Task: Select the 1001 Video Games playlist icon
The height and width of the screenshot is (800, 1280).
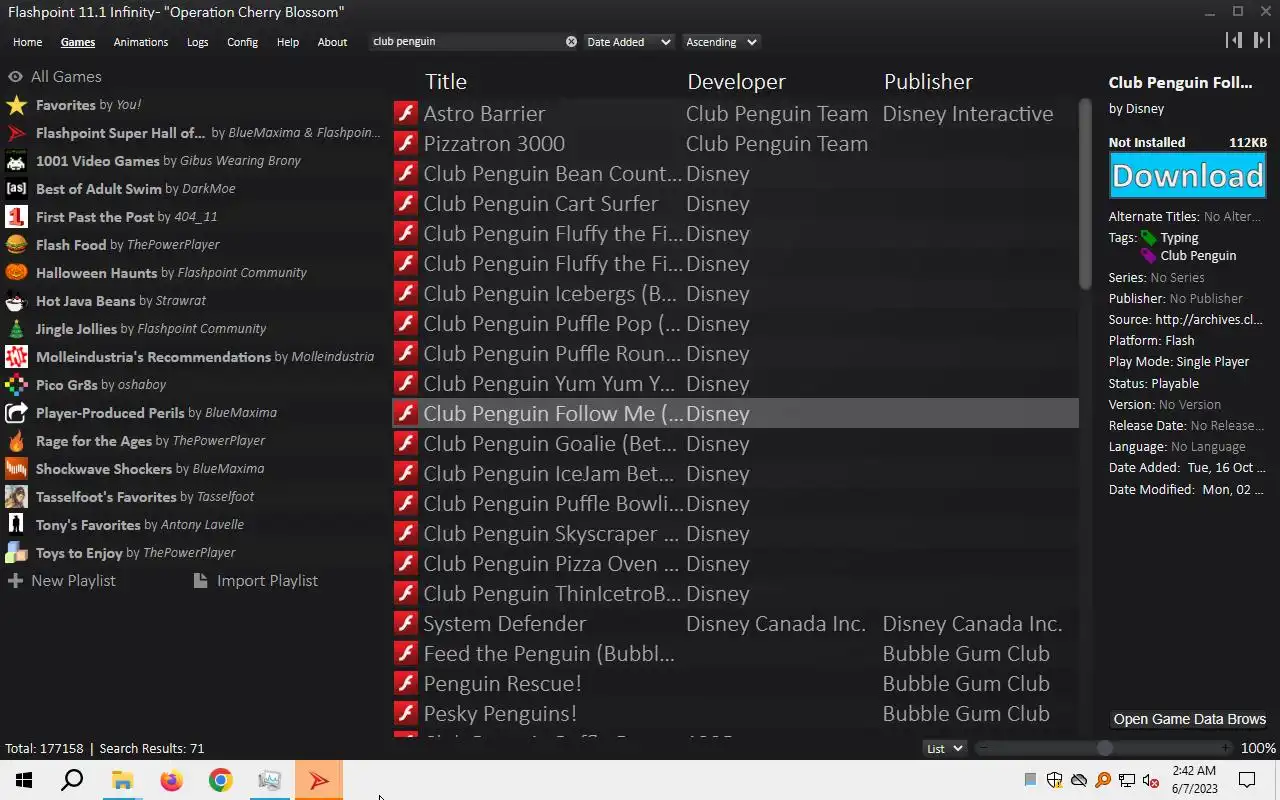Action: (x=16, y=161)
